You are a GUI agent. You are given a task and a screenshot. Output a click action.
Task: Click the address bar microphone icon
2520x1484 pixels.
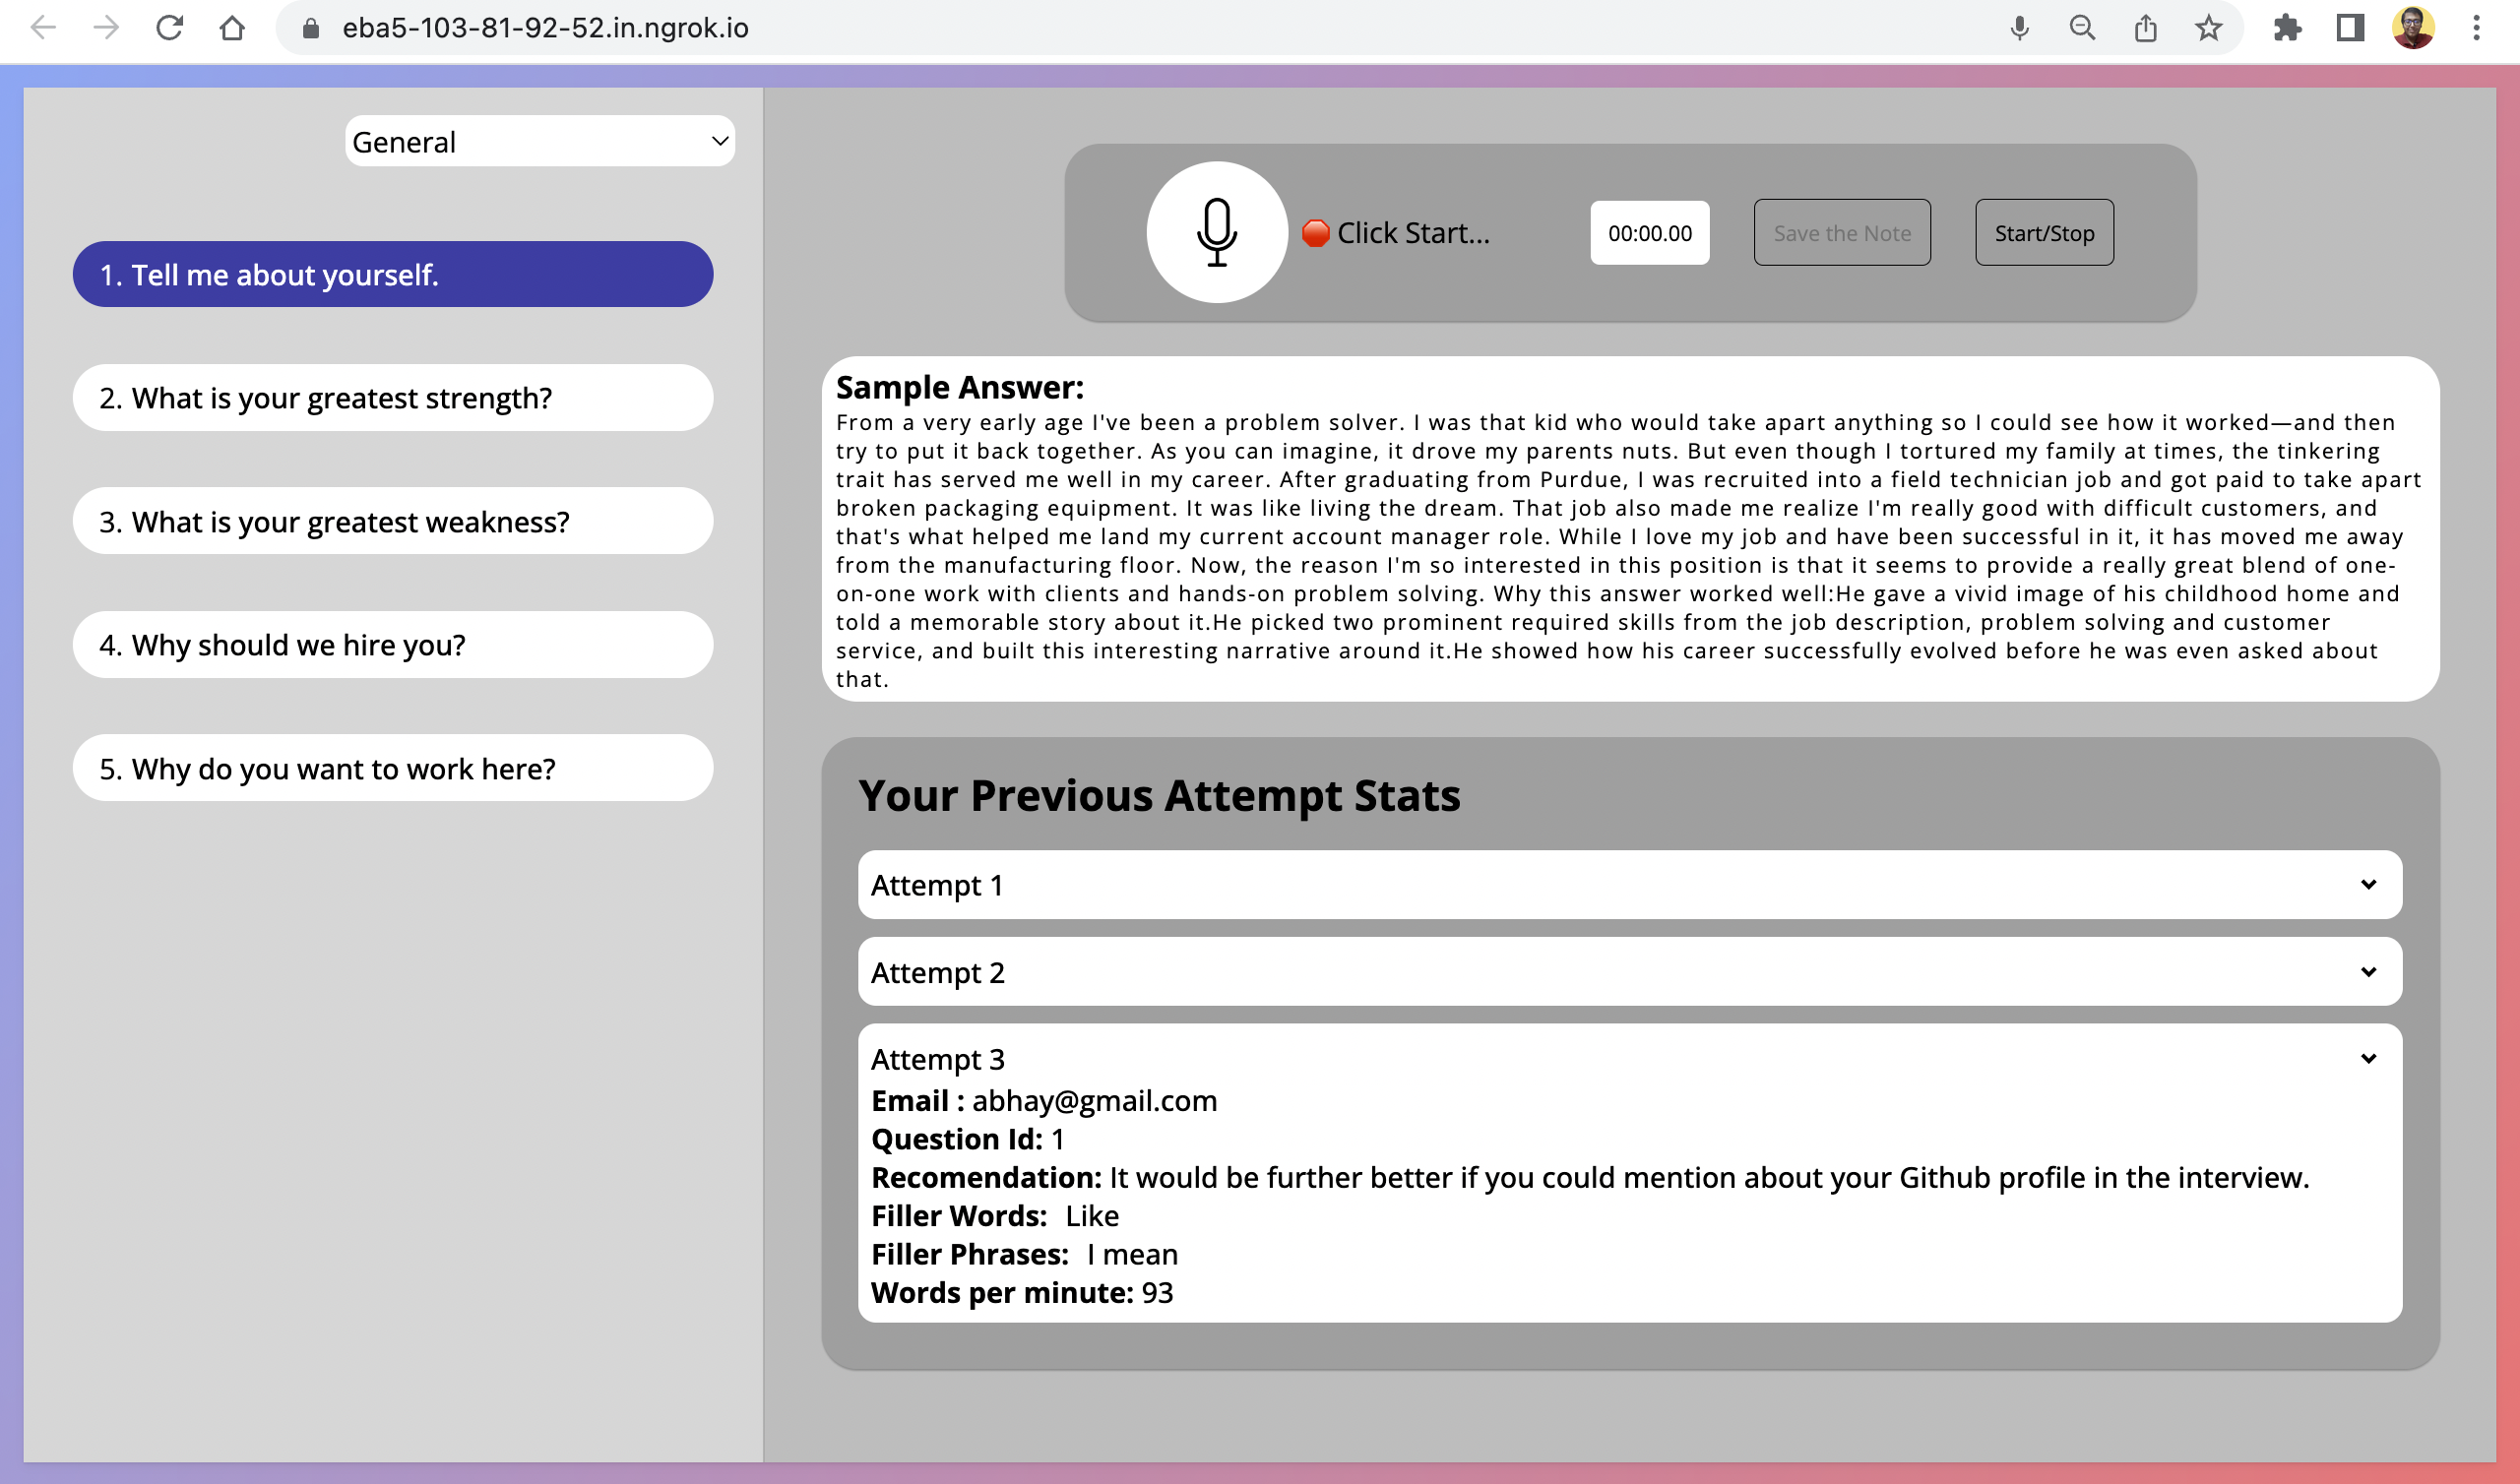pyautogui.click(x=2019, y=27)
